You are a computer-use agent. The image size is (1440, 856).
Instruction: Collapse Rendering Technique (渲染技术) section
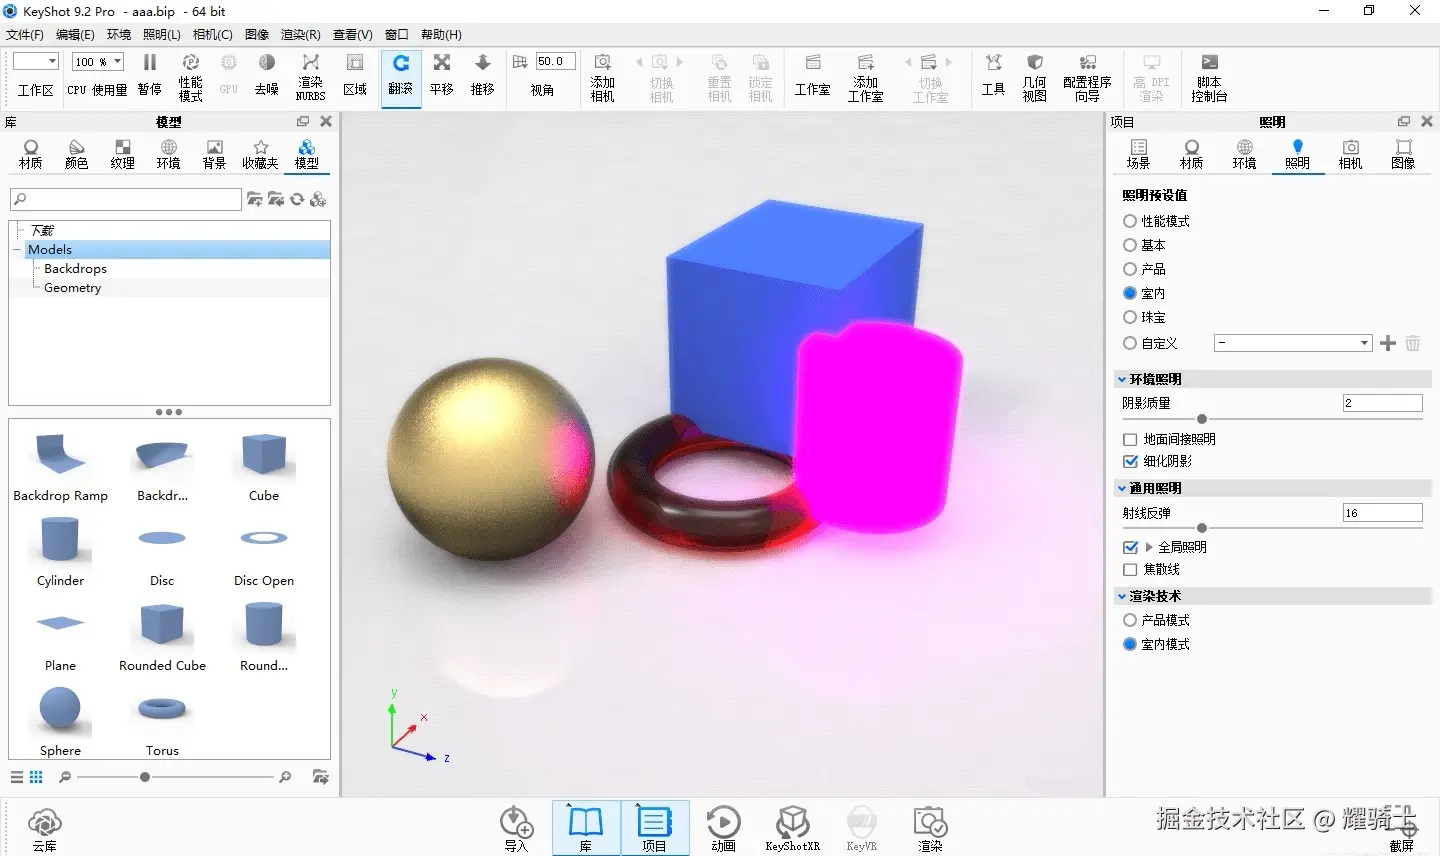(1121, 596)
